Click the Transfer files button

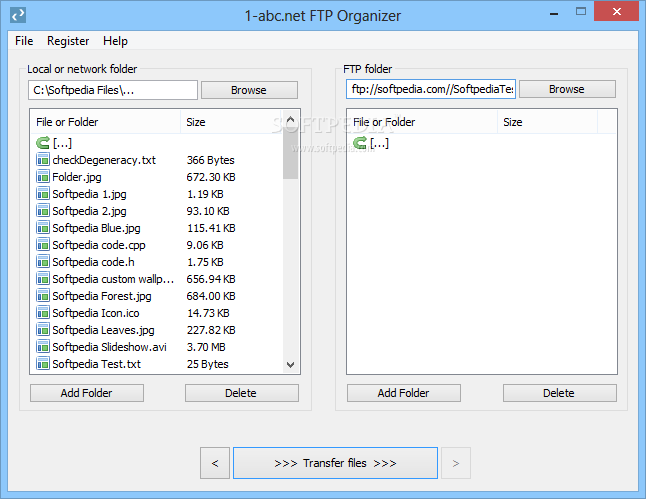point(335,463)
